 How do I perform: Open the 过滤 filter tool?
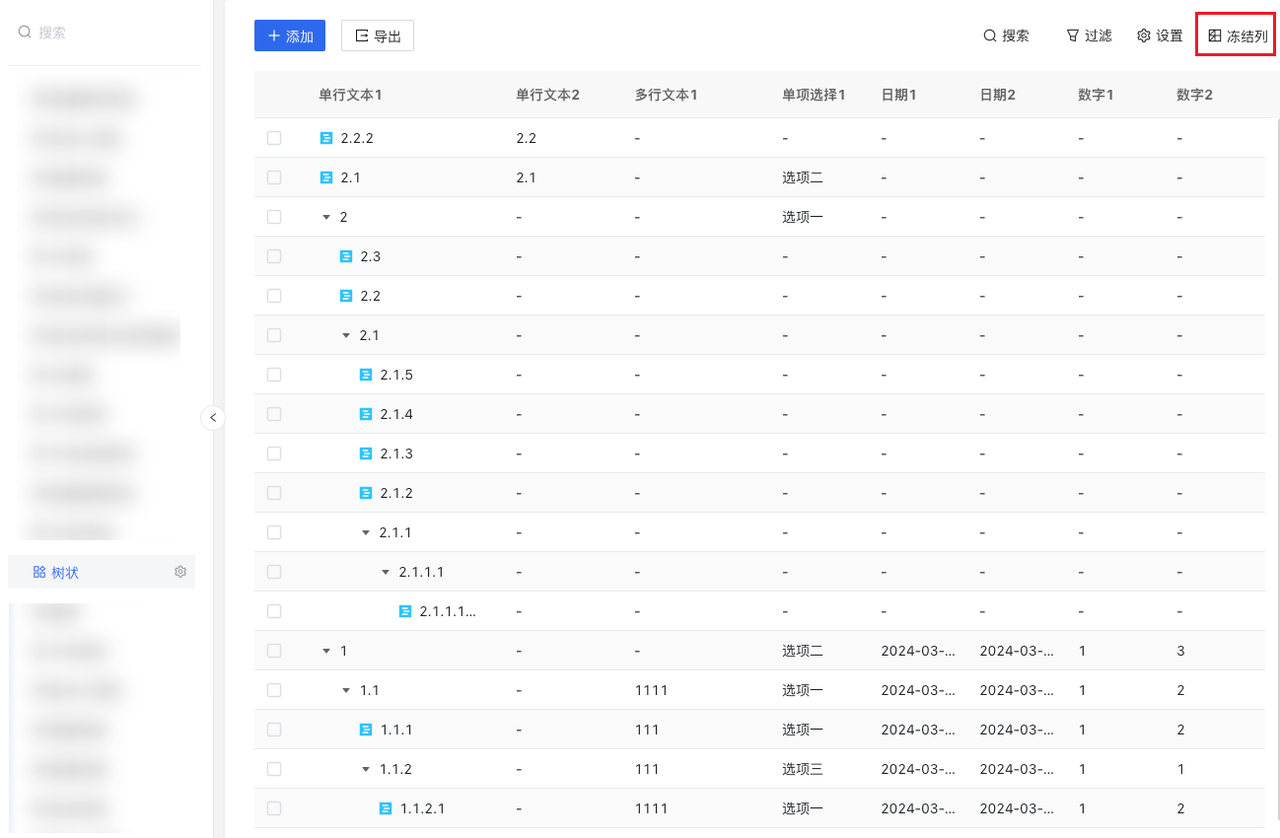pyautogui.click(x=1088, y=36)
